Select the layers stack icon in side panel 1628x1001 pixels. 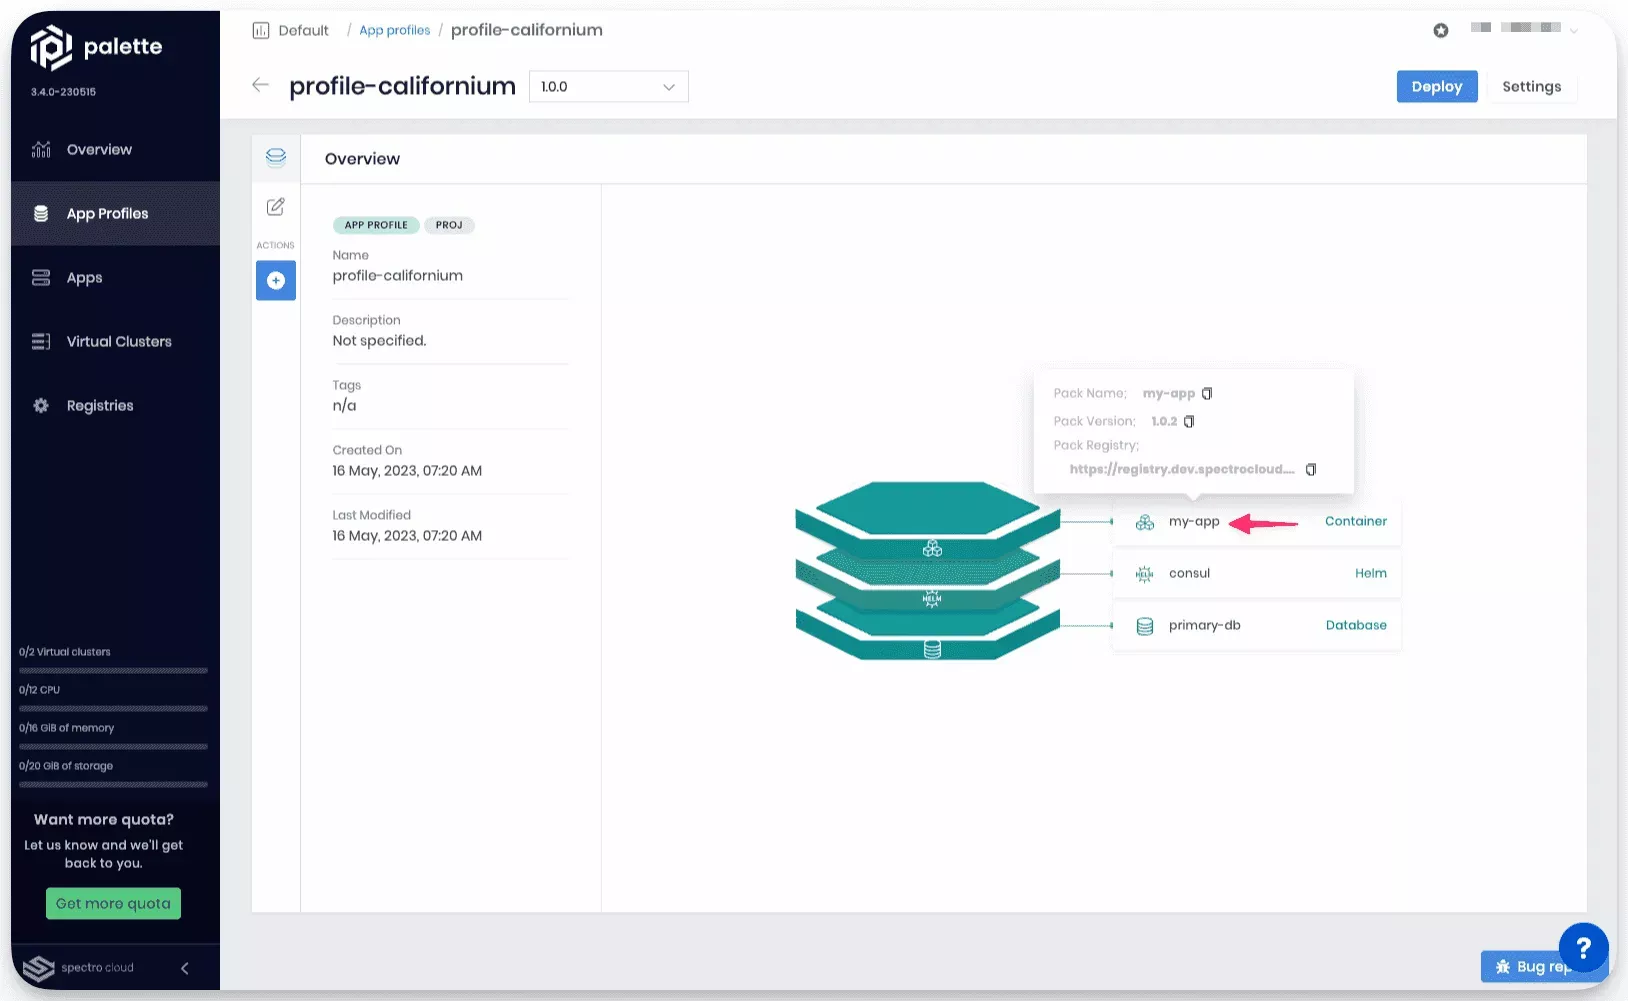(276, 157)
